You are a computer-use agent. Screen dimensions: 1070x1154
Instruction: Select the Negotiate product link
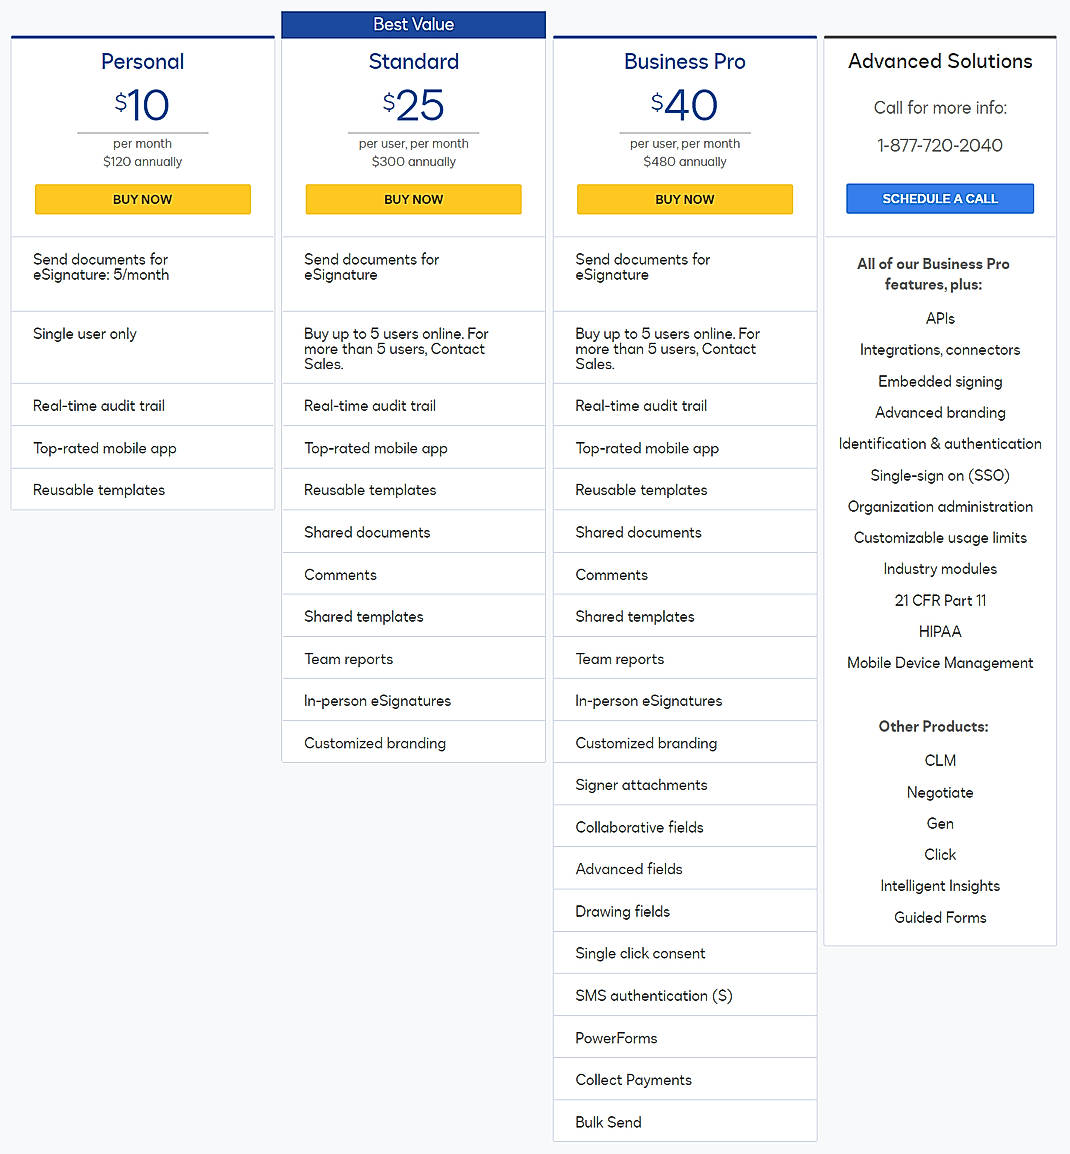939,792
